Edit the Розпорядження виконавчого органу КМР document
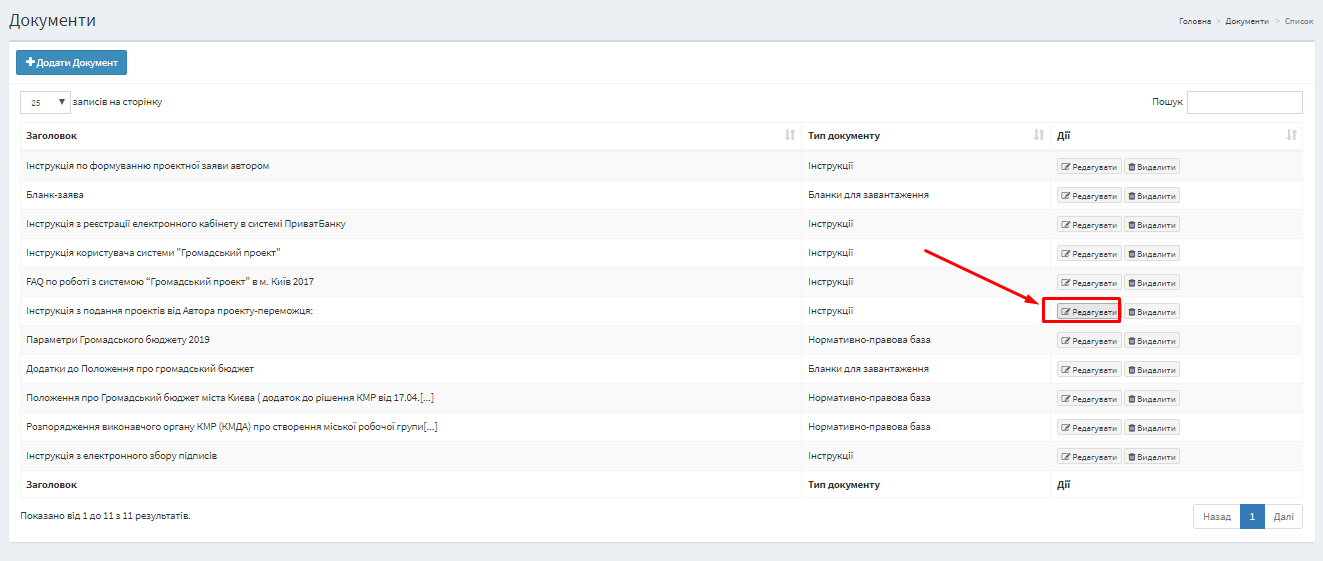The image size is (1323, 561). 1089,428
